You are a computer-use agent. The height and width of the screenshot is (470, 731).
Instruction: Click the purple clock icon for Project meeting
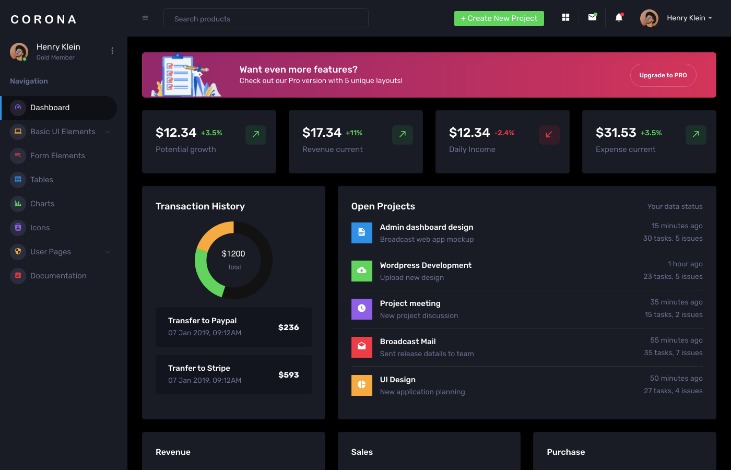coord(361,309)
